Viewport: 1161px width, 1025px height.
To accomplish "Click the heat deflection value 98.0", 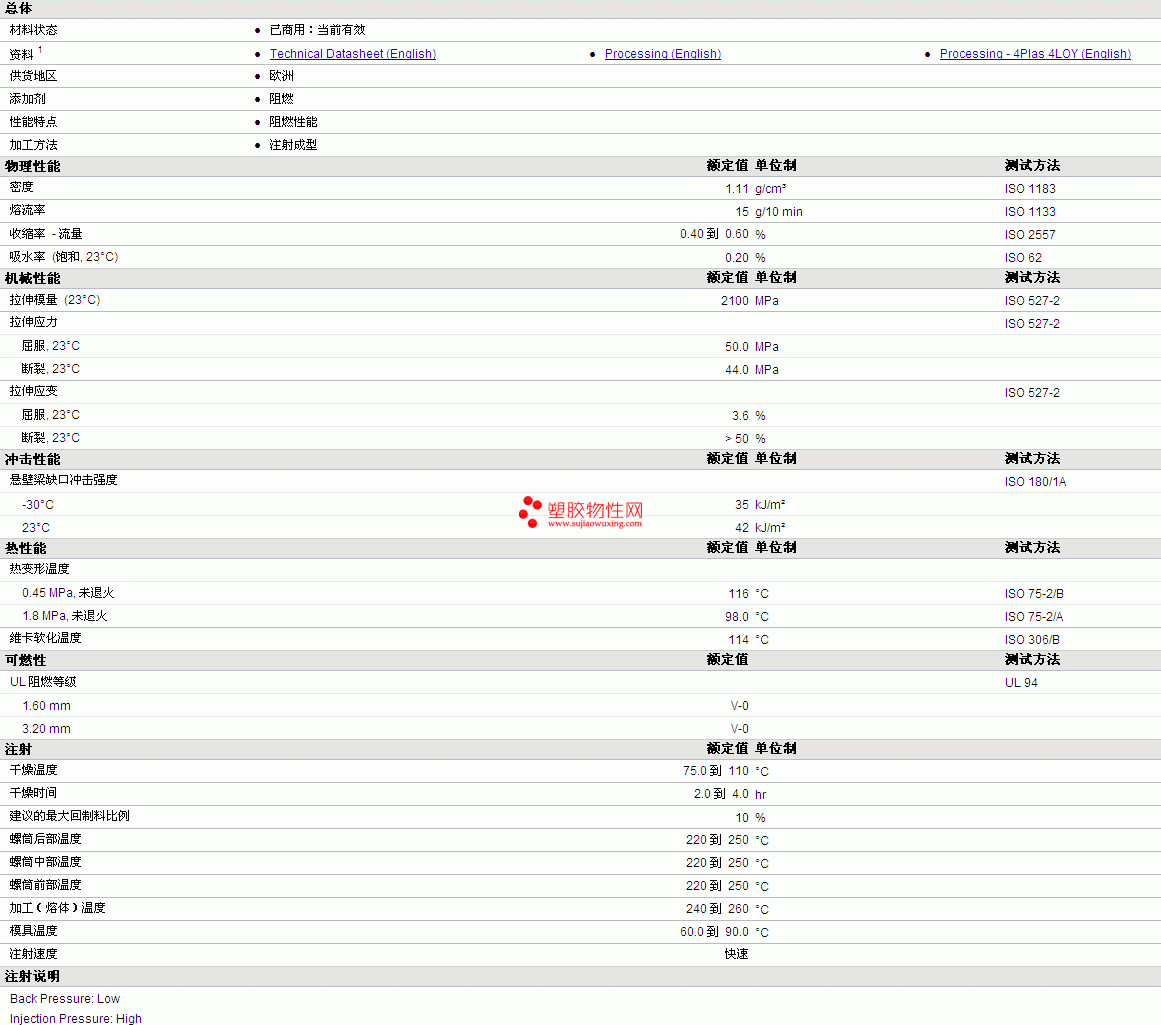I will (737, 616).
